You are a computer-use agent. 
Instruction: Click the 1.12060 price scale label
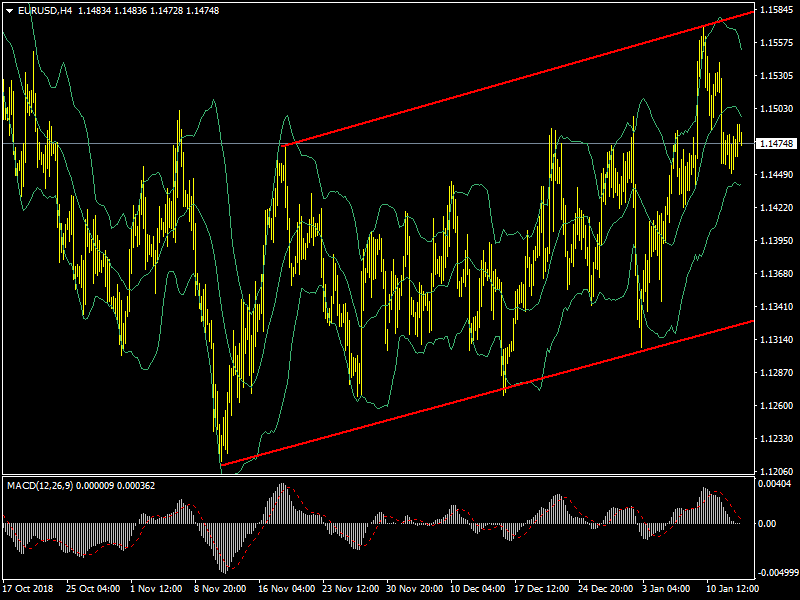point(776,472)
